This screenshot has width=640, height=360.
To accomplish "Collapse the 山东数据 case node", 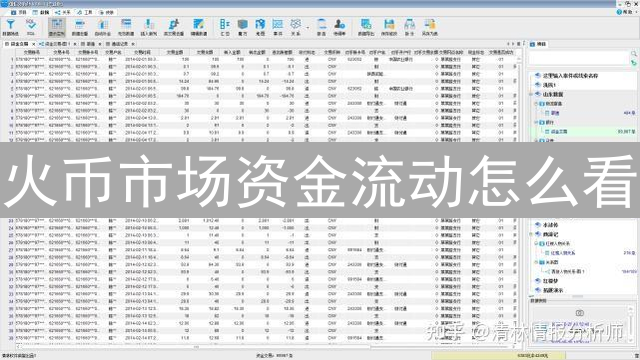I will click(531, 95).
